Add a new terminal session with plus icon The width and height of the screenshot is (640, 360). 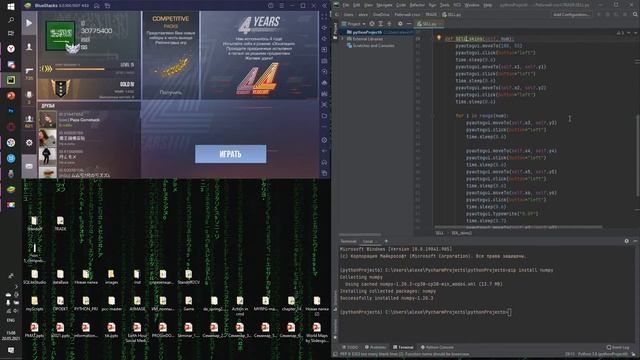[x=386, y=241]
